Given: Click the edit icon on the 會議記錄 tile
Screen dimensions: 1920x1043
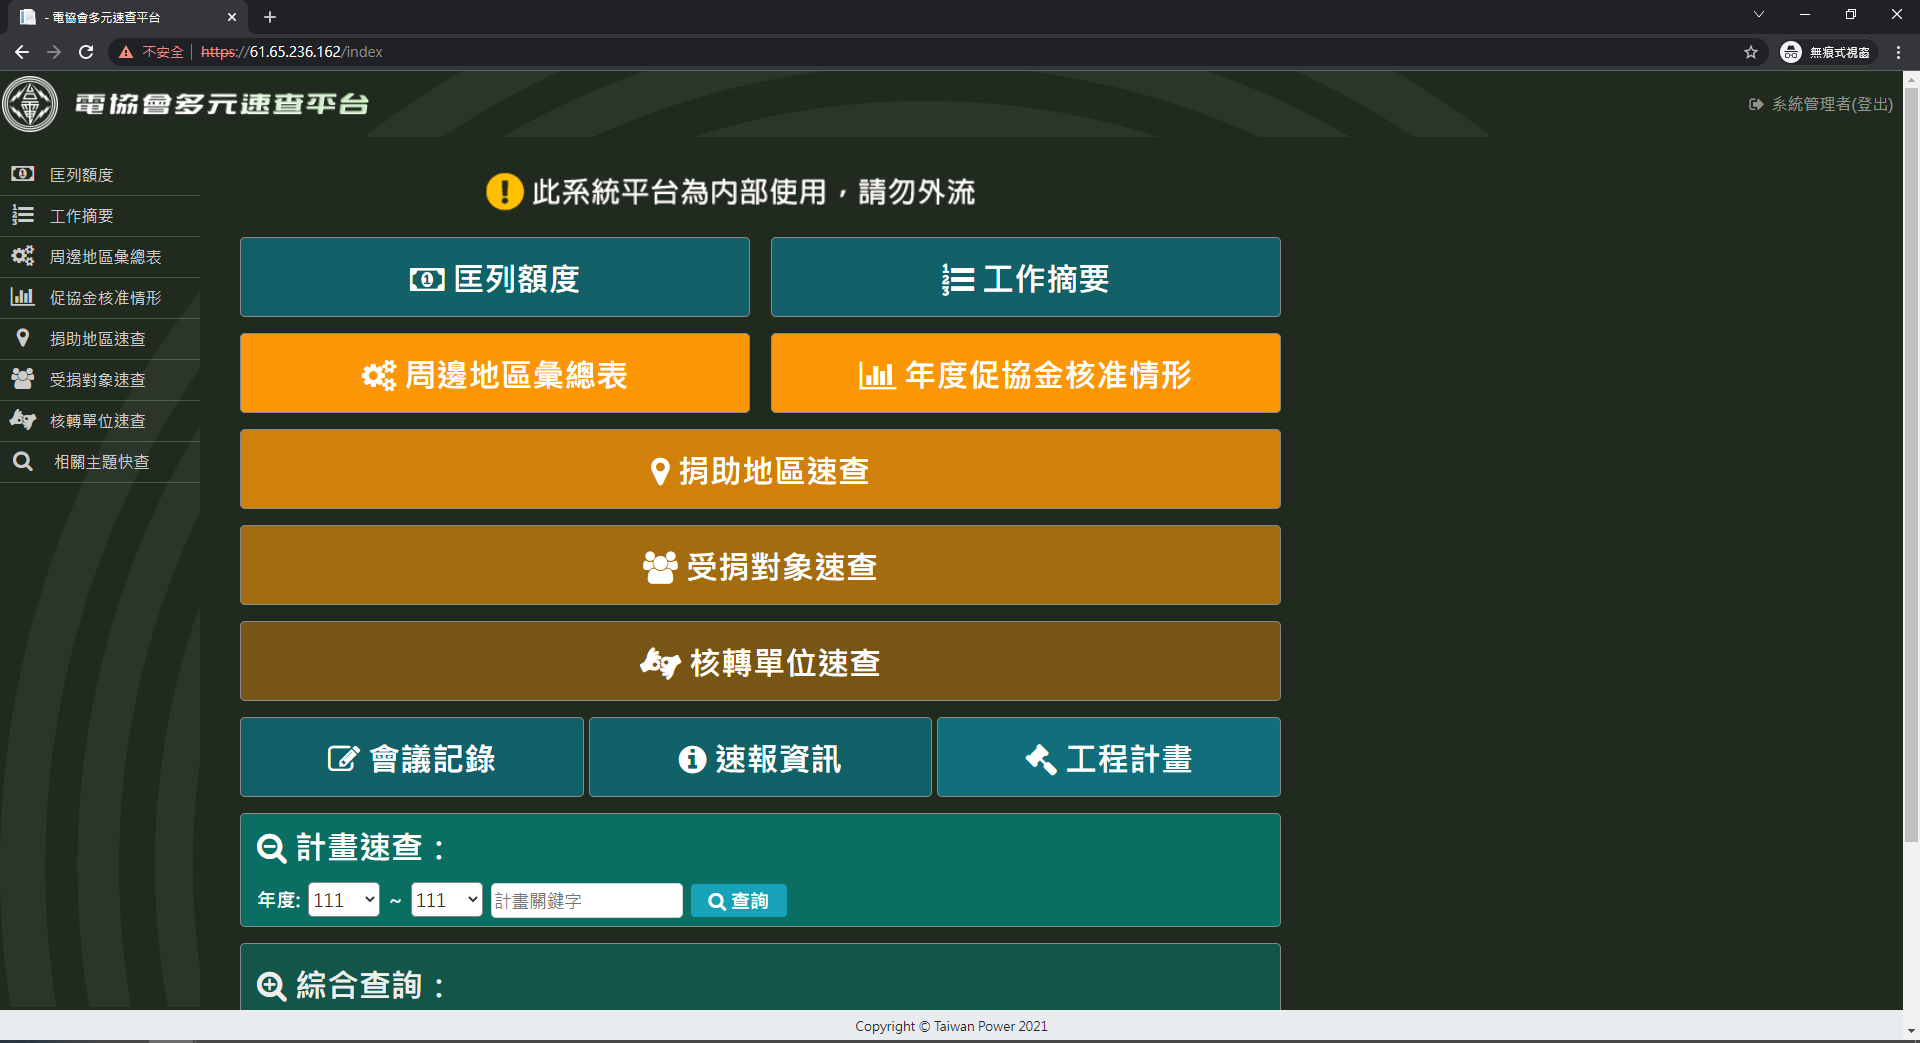Looking at the screenshot, I should pyautogui.click(x=343, y=759).
